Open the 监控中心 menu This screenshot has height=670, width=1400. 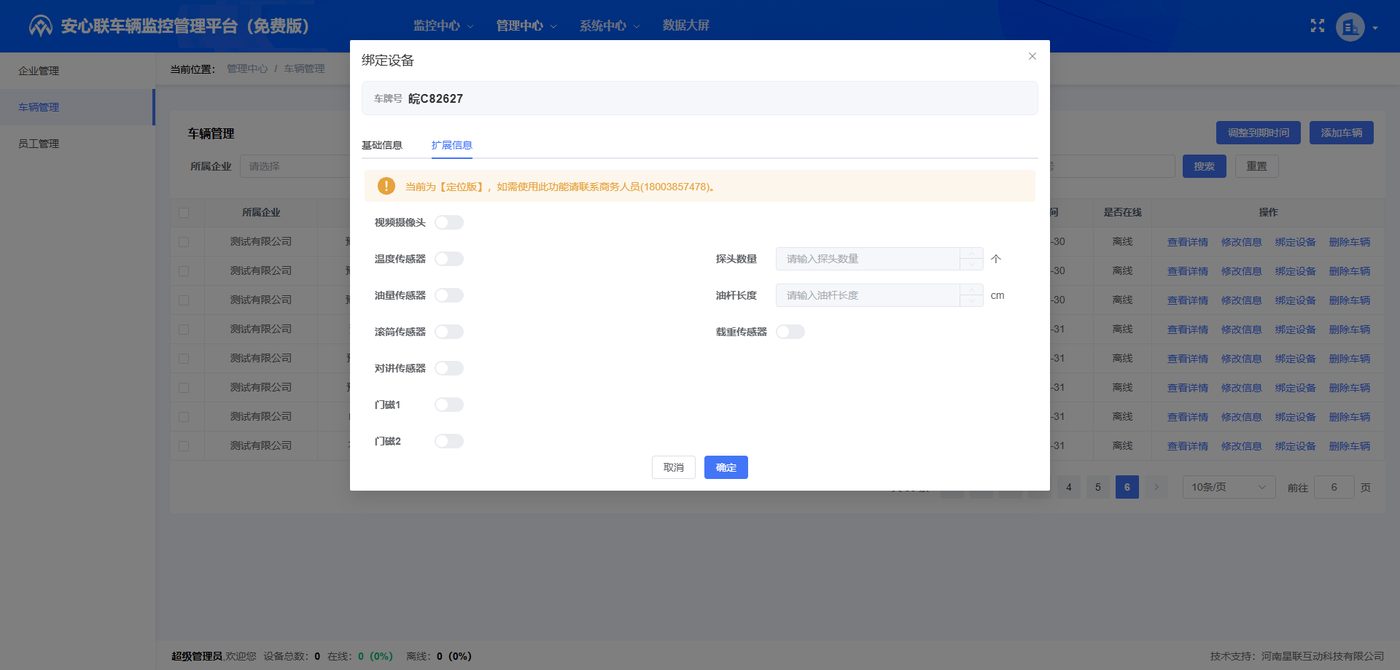coord(443,26)
